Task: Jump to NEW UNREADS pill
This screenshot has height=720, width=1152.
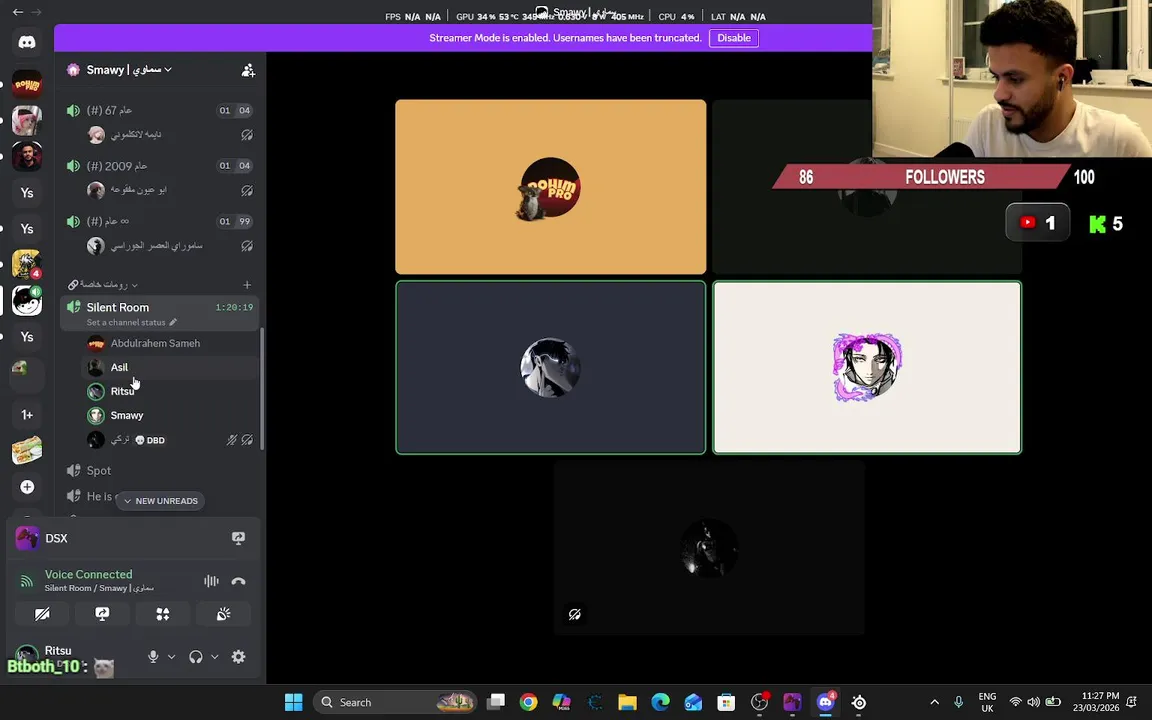Action: click(x=160, y=501)
